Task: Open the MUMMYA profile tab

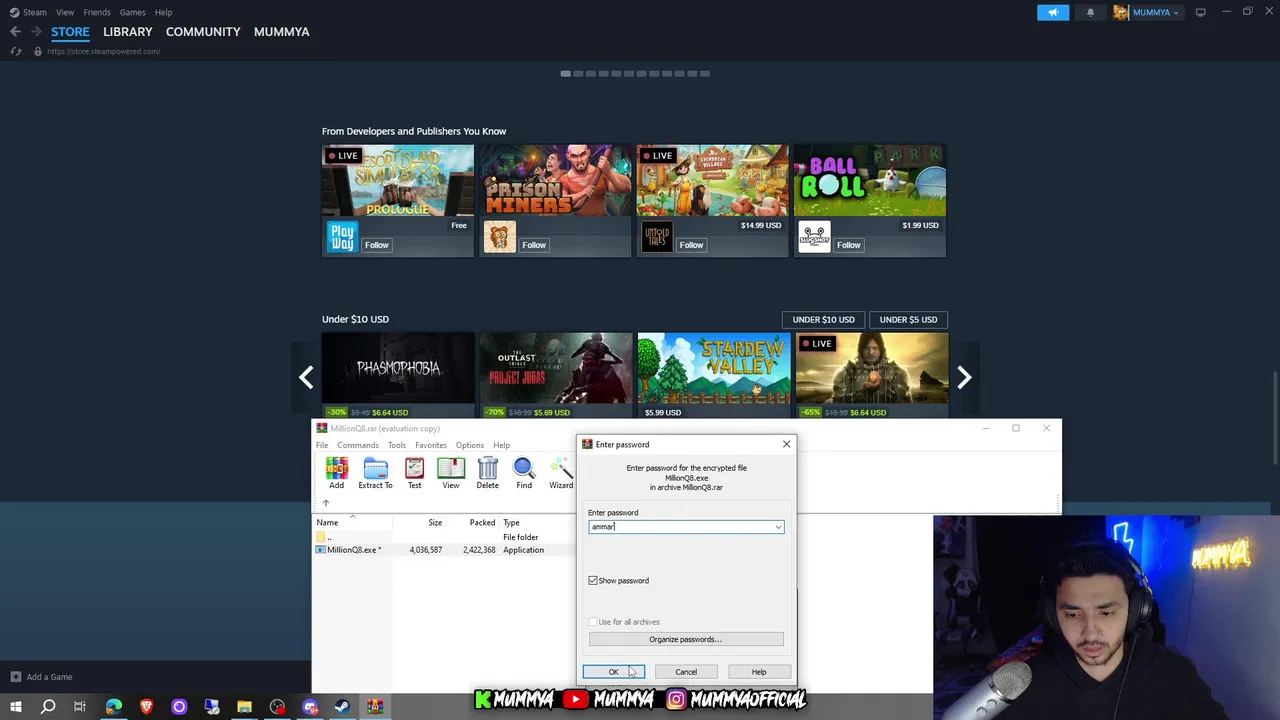Action: (x=281, y=32)
